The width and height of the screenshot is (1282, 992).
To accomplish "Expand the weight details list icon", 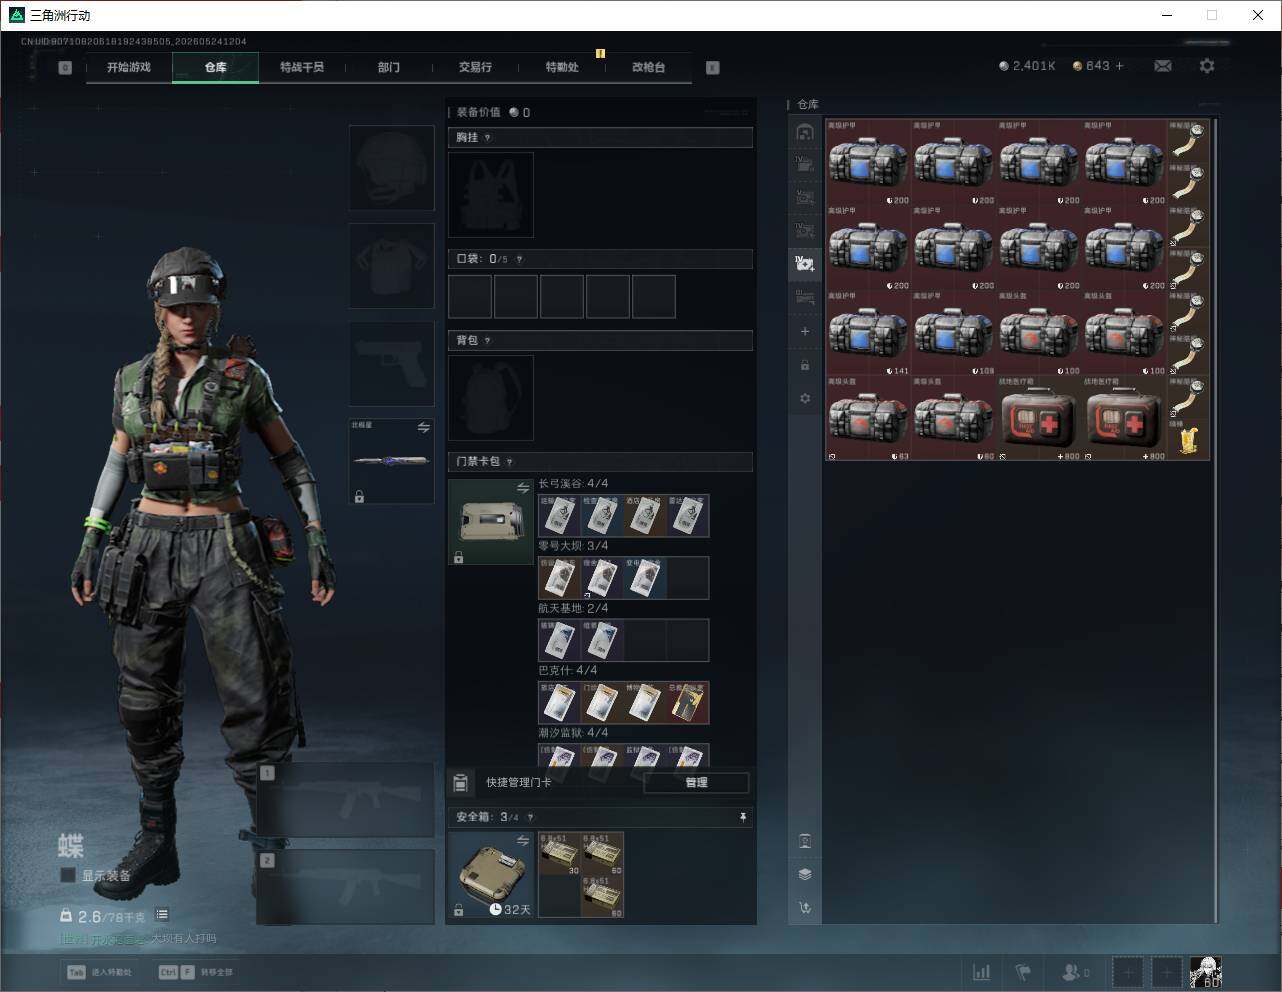I will (162, 915).
